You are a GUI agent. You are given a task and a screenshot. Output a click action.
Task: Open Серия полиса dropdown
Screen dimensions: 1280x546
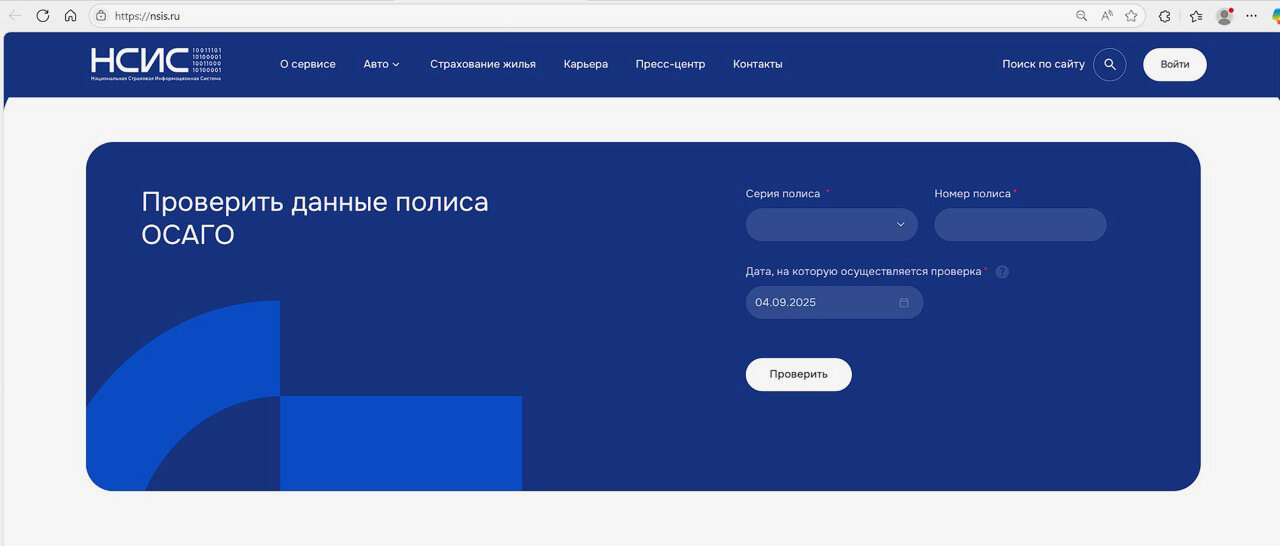pos(832,225)
